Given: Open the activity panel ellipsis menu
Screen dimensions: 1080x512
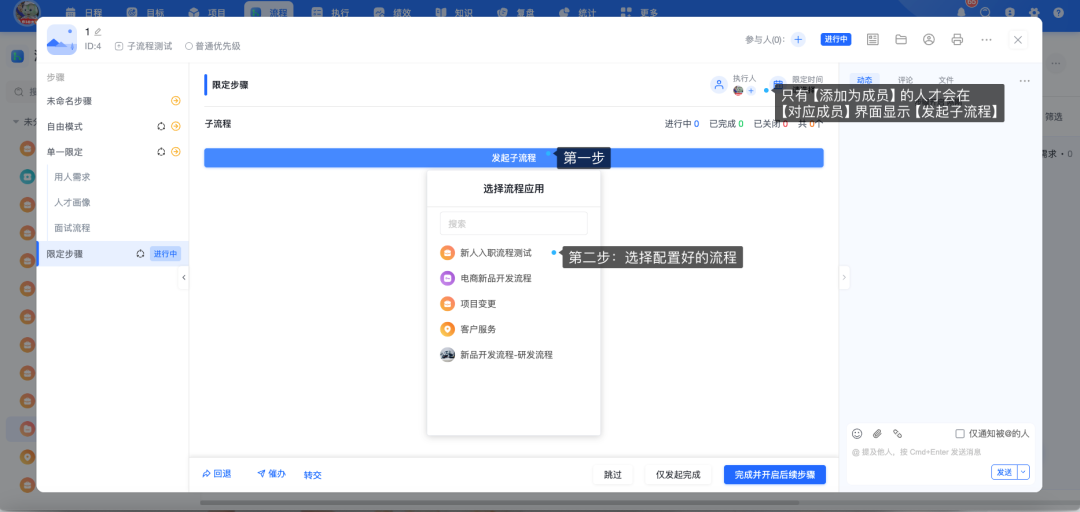Looking at the screenshot, I should (x=1024, y=81).
